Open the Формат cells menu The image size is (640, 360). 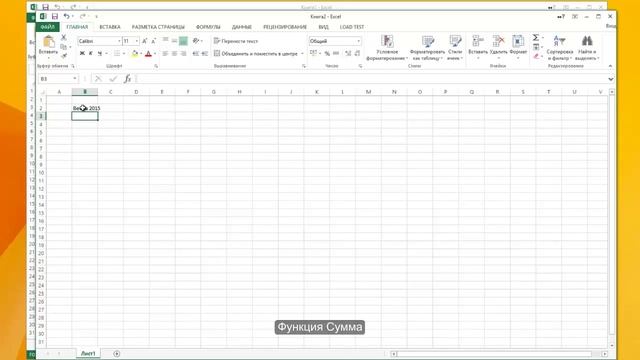(518, 47)
